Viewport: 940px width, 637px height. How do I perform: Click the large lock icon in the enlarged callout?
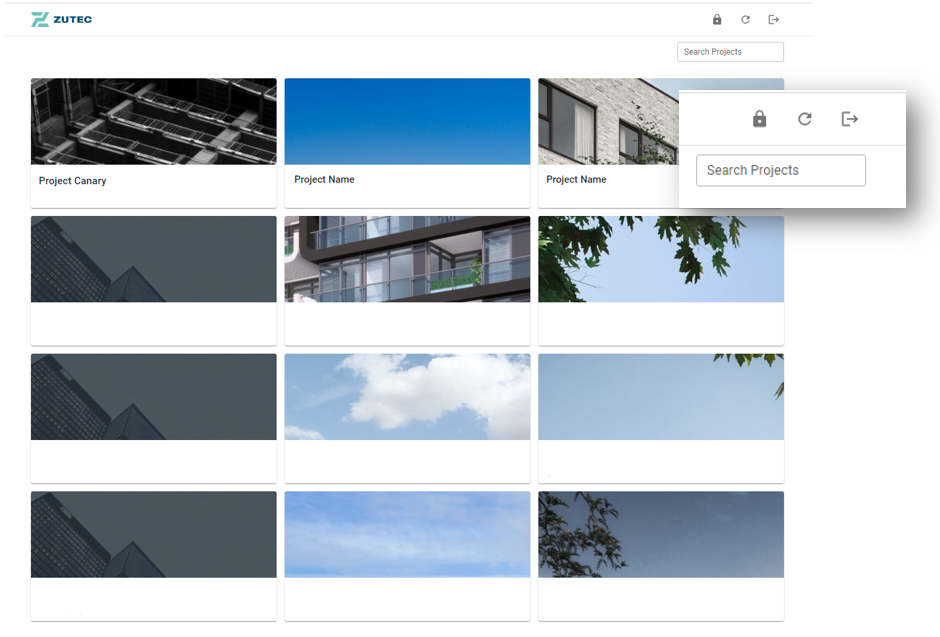click(760, 119)
